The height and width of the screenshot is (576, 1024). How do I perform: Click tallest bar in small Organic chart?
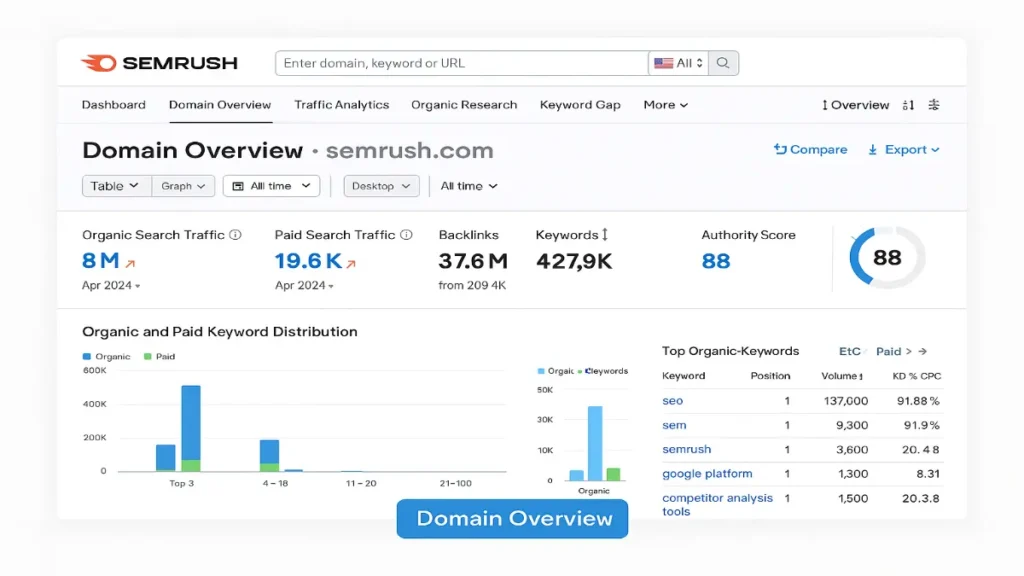595,443
